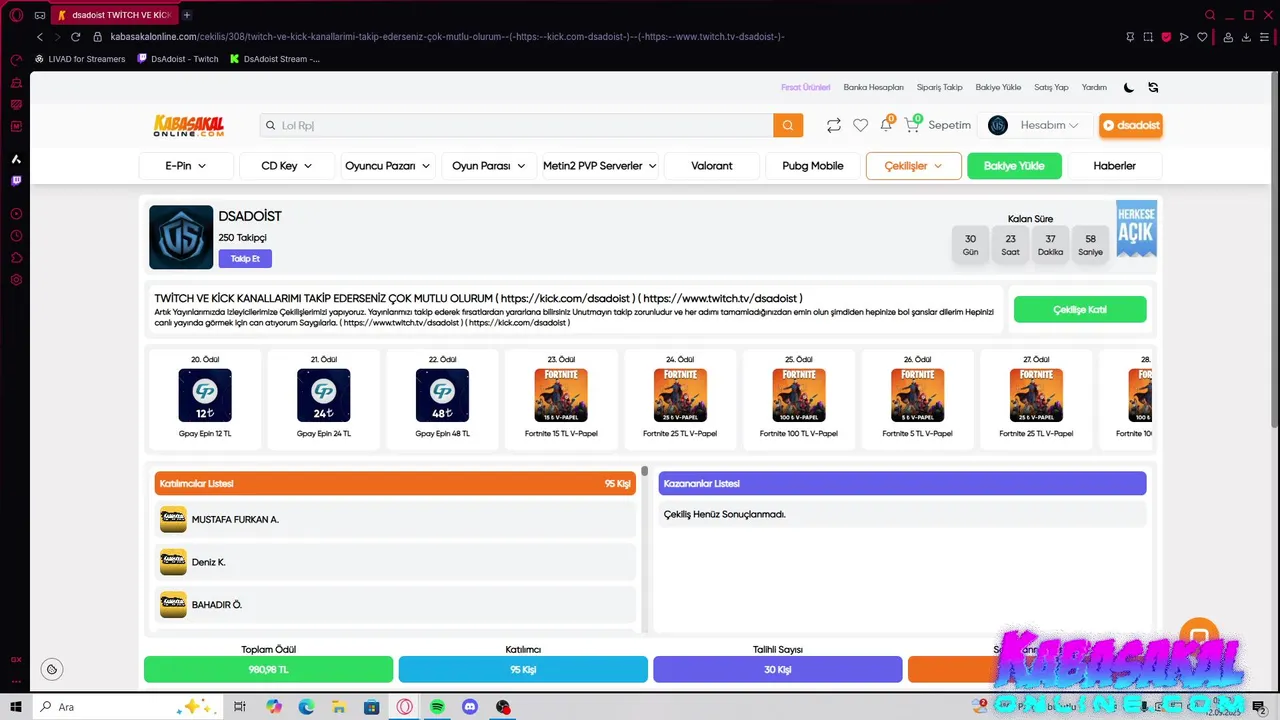Viewport: 1280px width, 720px height.
Task: Expand the Oyun Parası dropdown
Action: pos(489,166)
